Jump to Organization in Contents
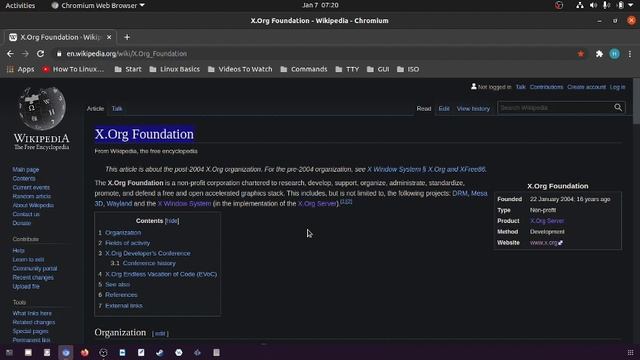 pyautogui.click(x=123, y=233)
